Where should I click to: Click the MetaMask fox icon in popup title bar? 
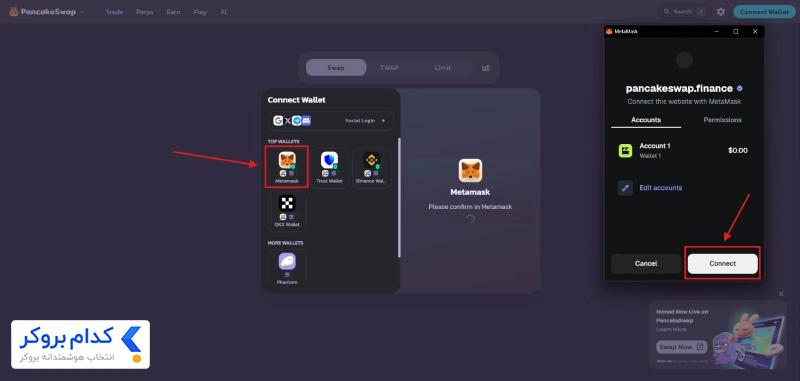point(609,32)
